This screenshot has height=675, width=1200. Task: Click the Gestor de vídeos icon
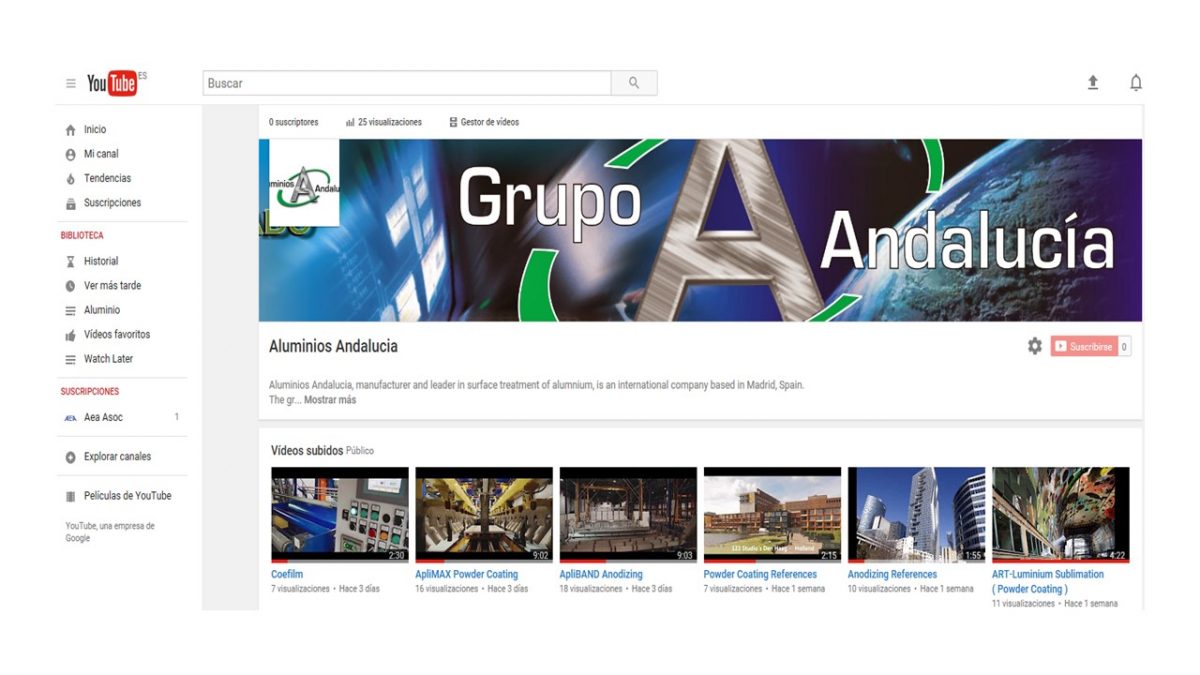pyautogui.click(x=453, y=122)
